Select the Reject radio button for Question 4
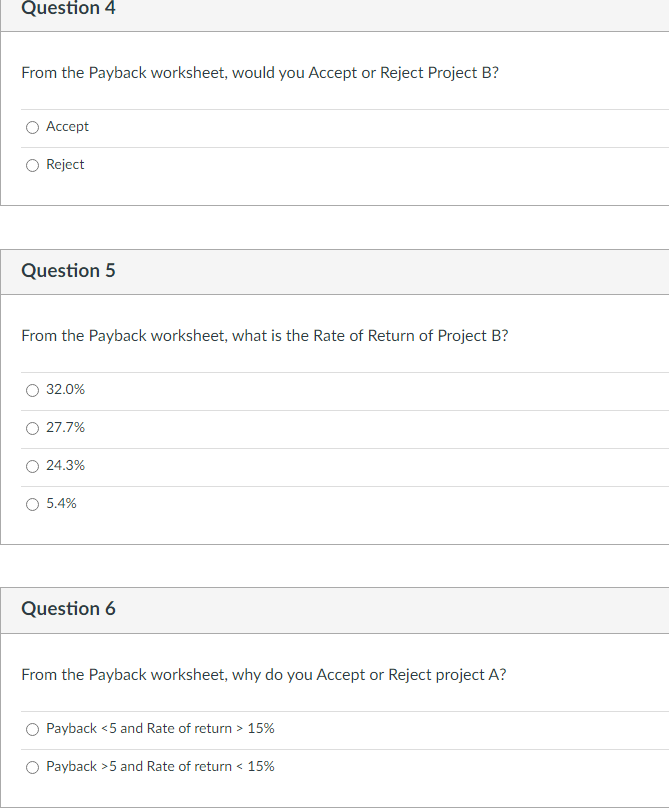Image resolution: width=669 pixels, height=808 pixels. (32, 165)
